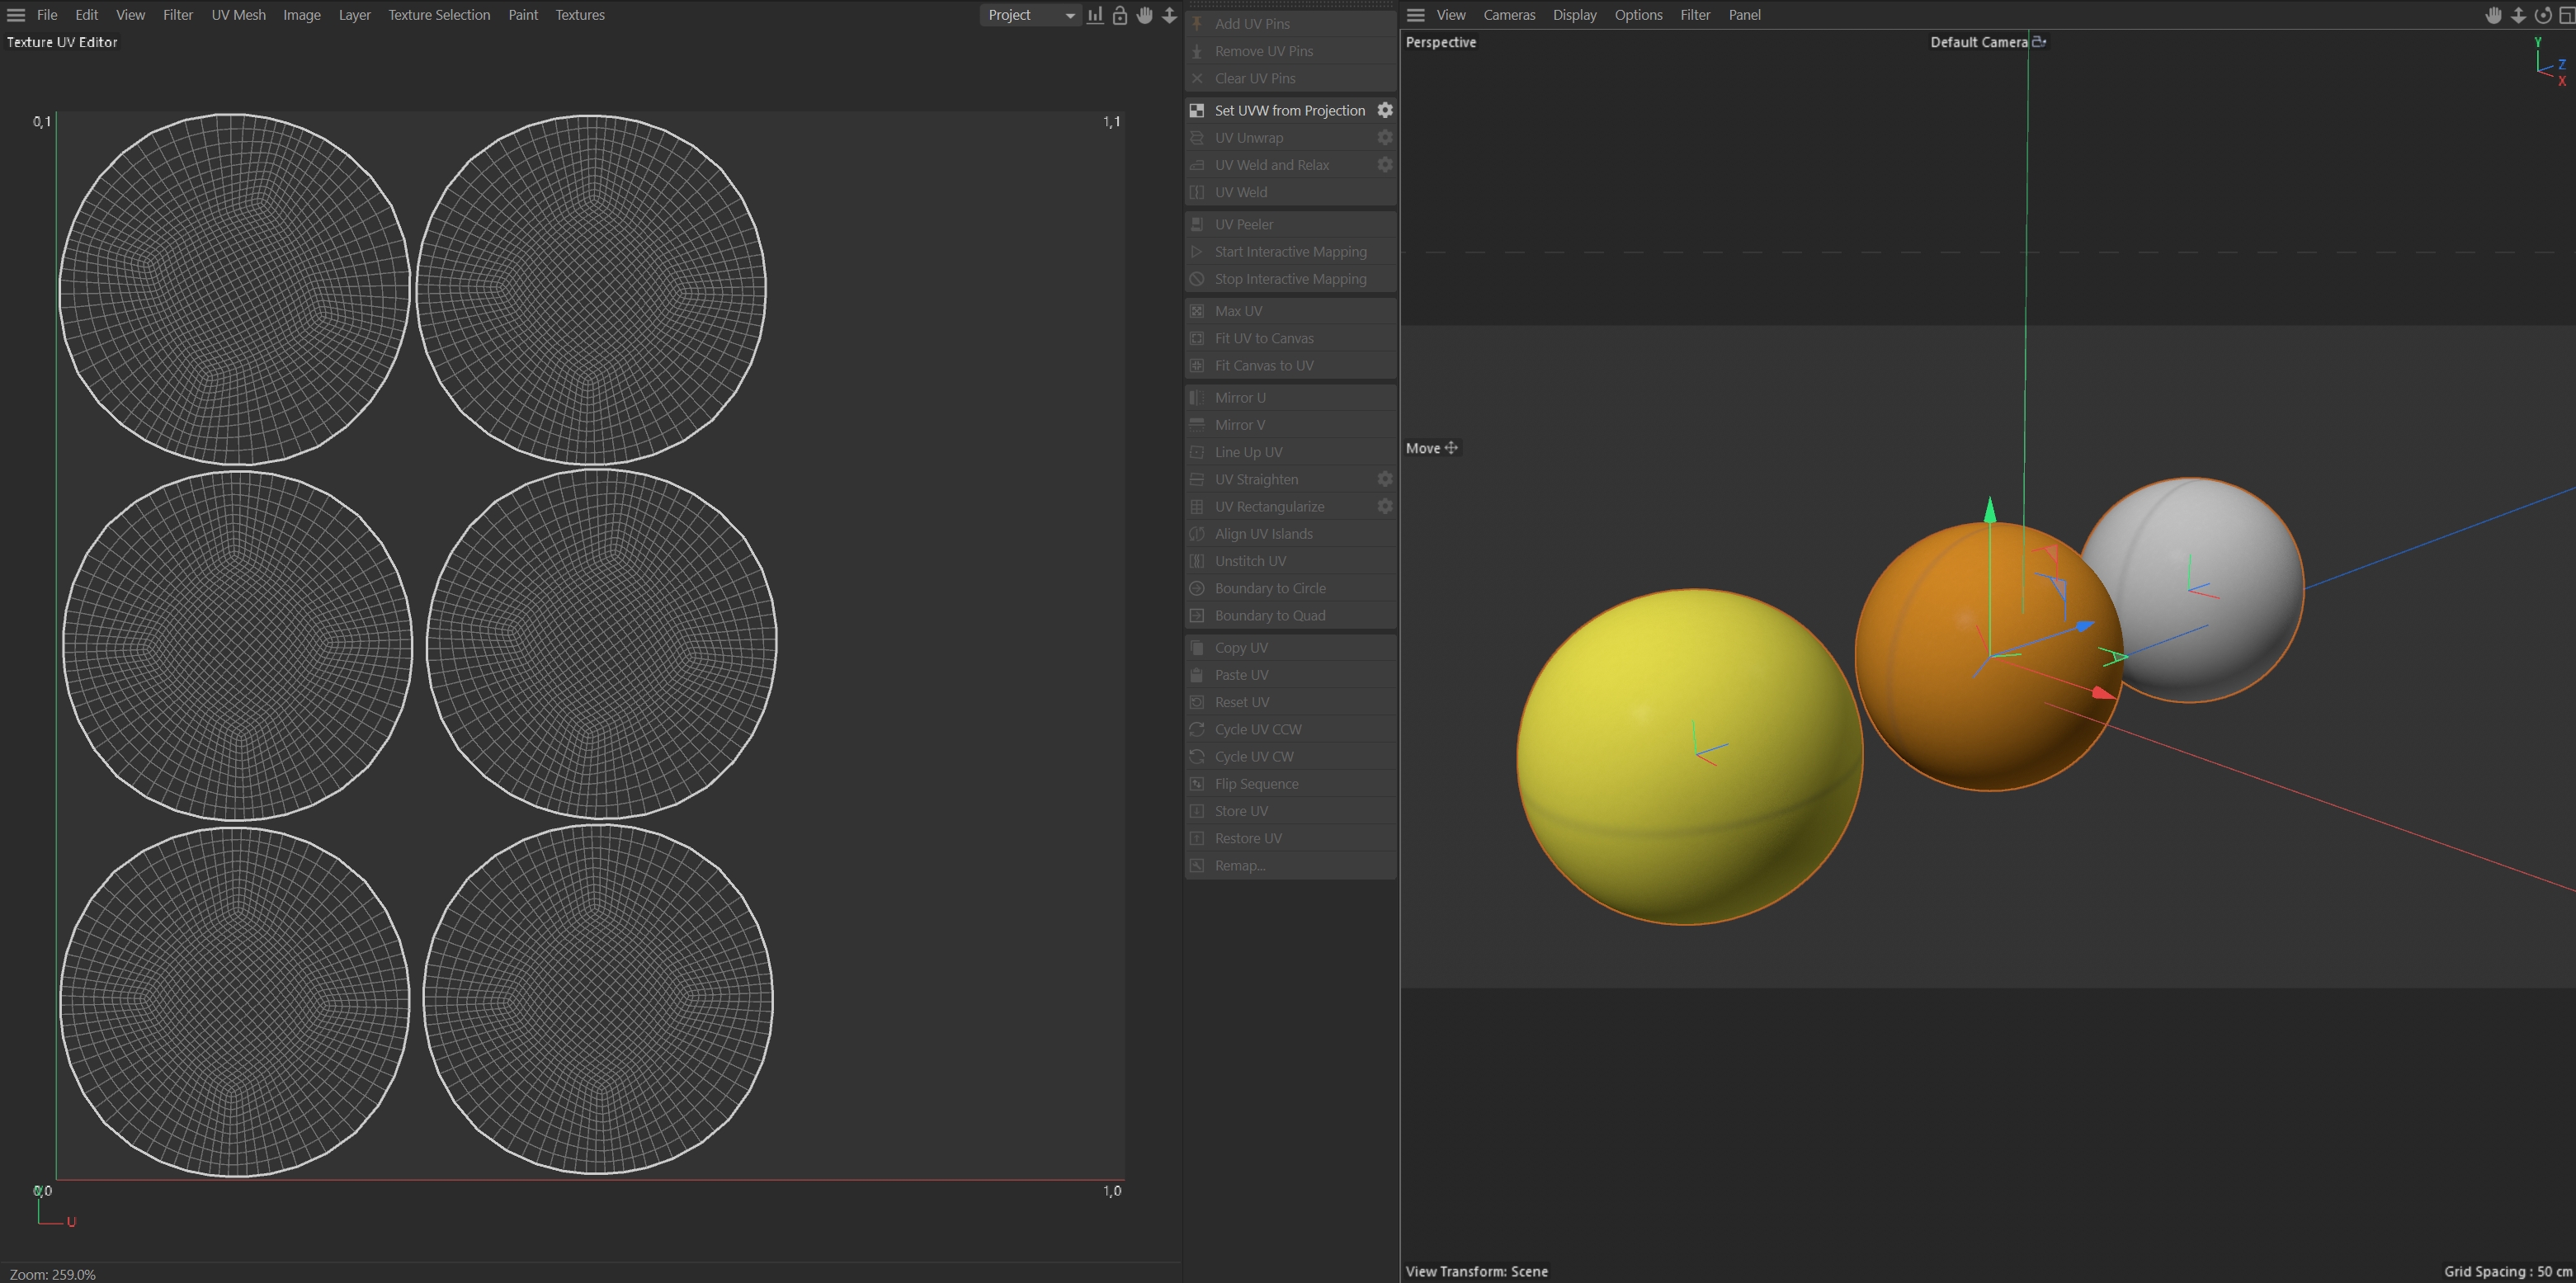Click the rotate camera icon in the viewport
2576x1283 pixels.
click(x=2543, y=15)
